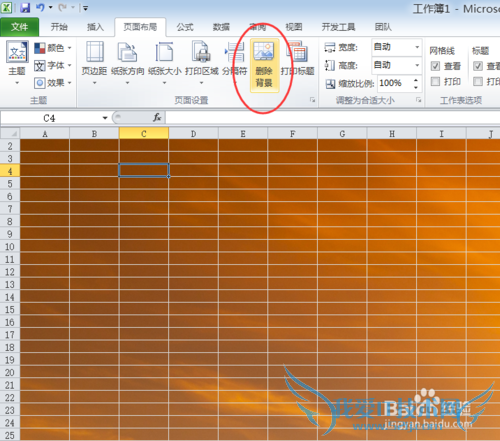Switch to the 公式 (Formulas) tab
Screen dimensions: 500x441
(x=185, y=27)
